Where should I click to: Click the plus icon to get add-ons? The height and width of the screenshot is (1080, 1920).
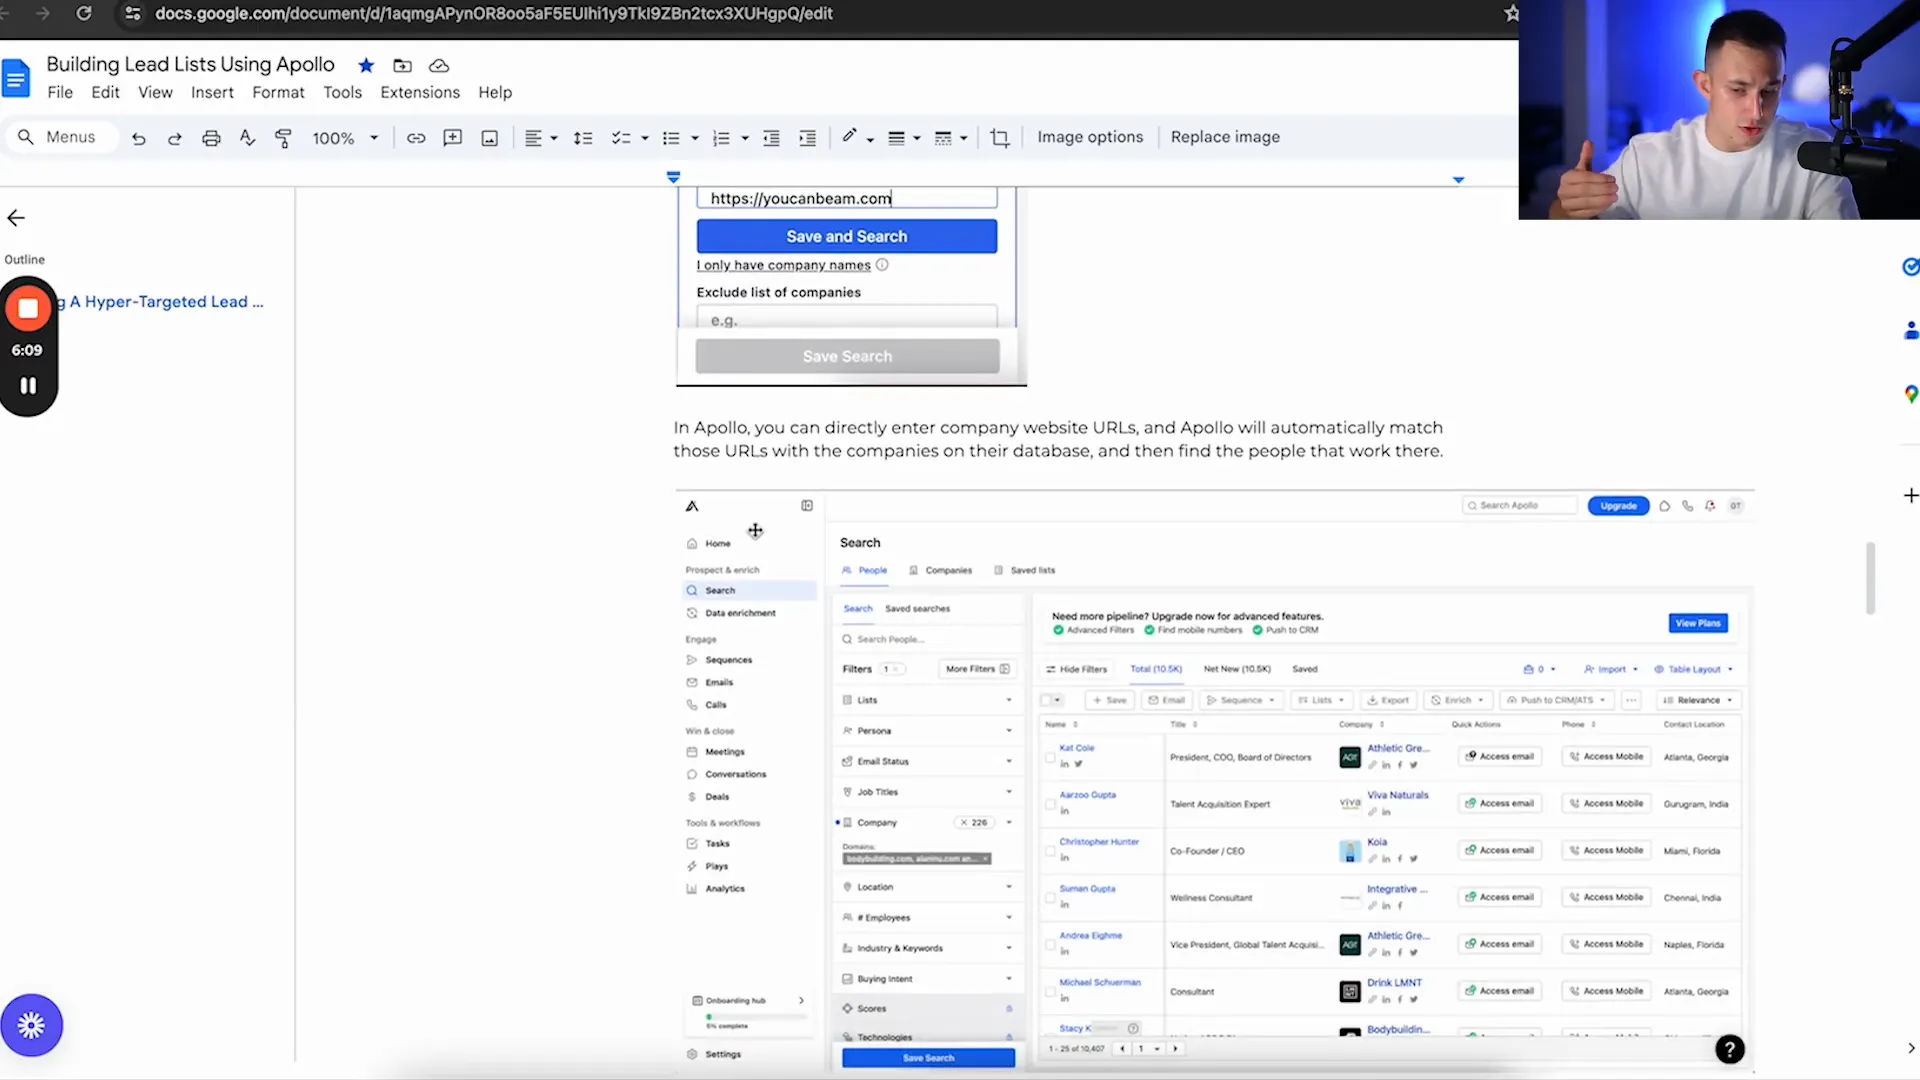(1910, 496)
